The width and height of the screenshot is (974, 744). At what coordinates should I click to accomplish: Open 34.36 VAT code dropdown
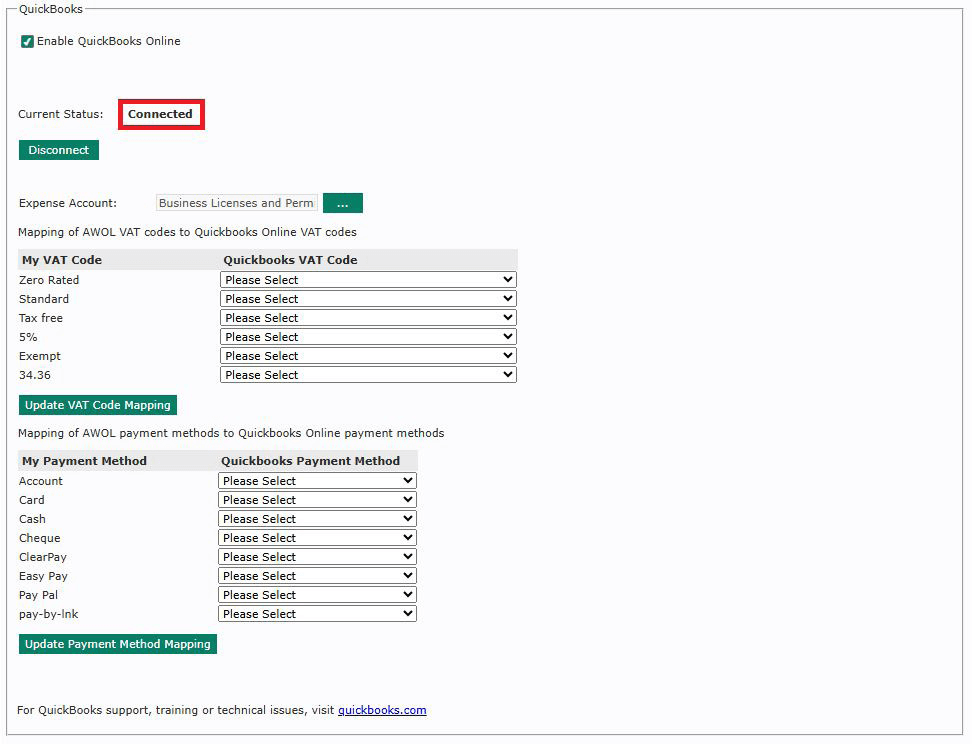[x=368, y=374]
